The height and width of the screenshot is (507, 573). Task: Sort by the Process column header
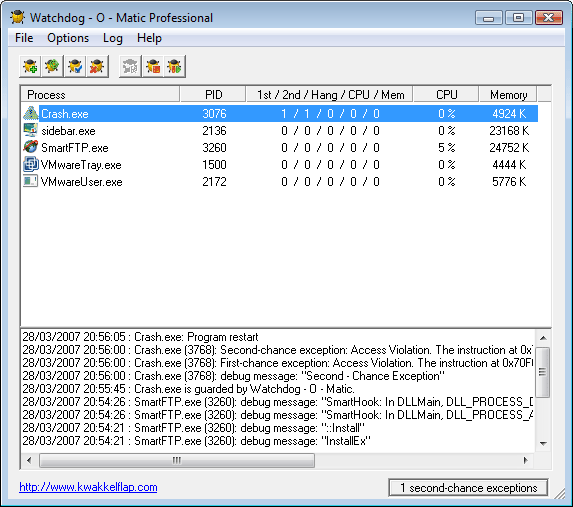(100, 95)
